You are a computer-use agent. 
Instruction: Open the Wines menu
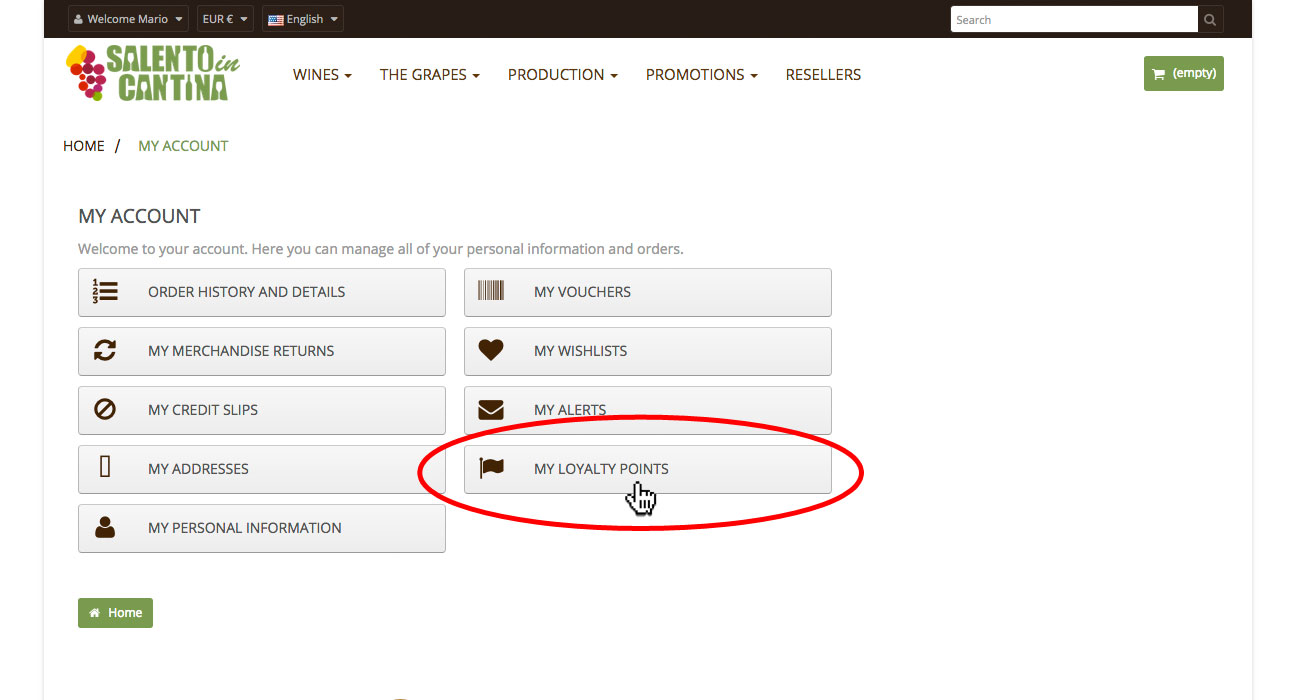pyautogui.click(x=322, y=75)
